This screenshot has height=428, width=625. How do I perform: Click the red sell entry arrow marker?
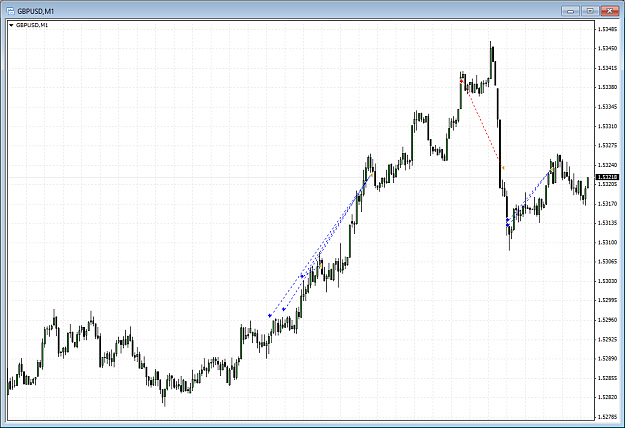(462, 81)
